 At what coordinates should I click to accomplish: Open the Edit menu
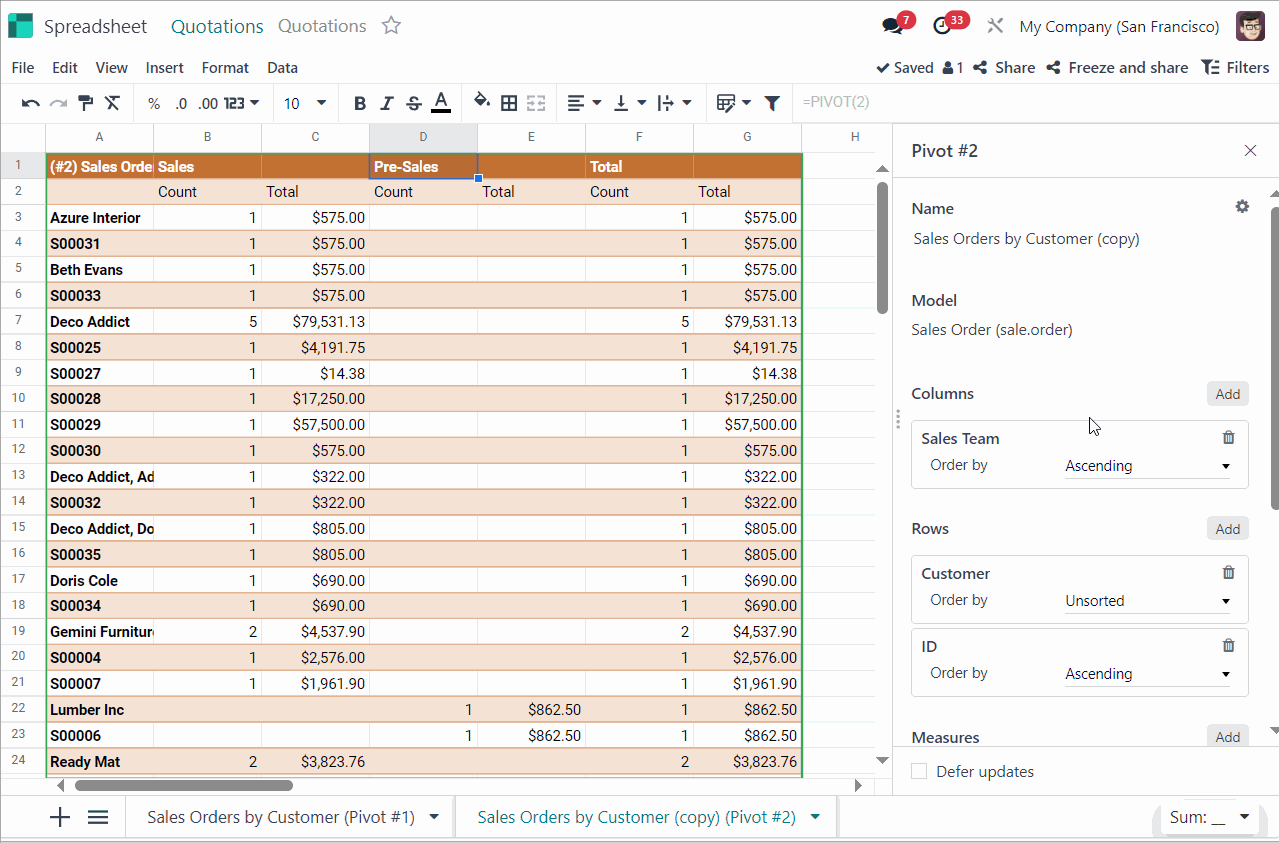tap(65, 68)
